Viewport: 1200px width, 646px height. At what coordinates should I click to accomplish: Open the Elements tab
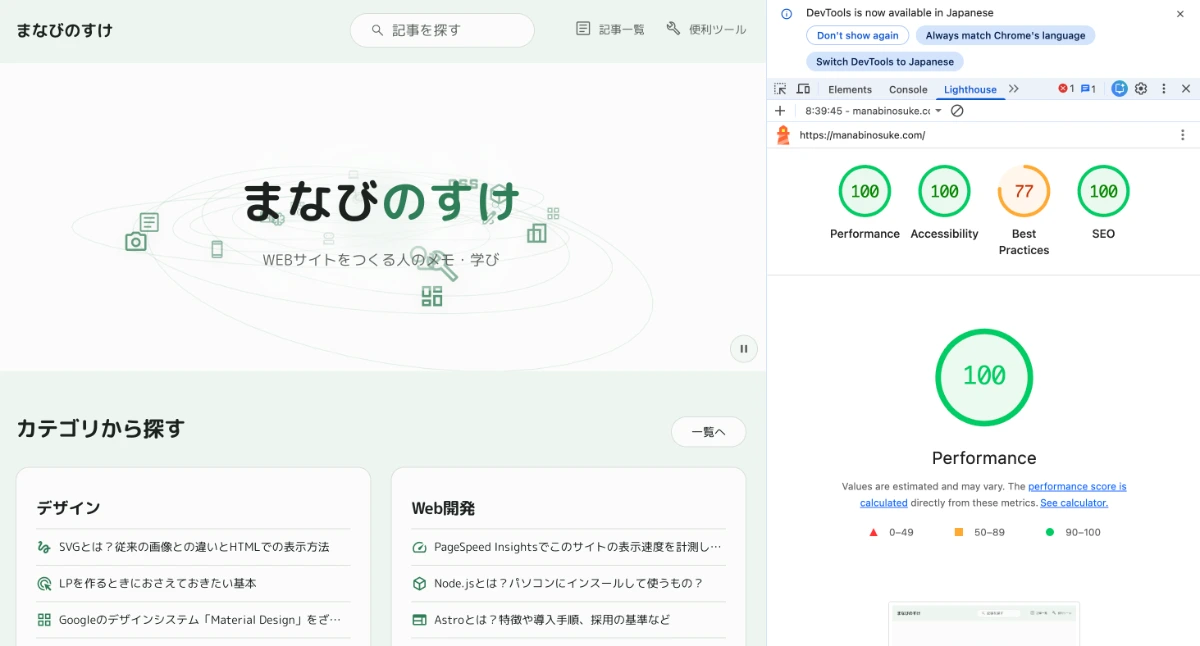[x=850, y=89]
